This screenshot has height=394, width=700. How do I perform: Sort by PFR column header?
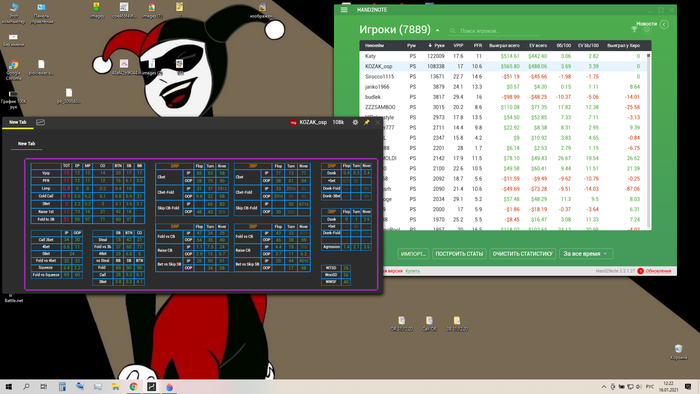point(478,46)
